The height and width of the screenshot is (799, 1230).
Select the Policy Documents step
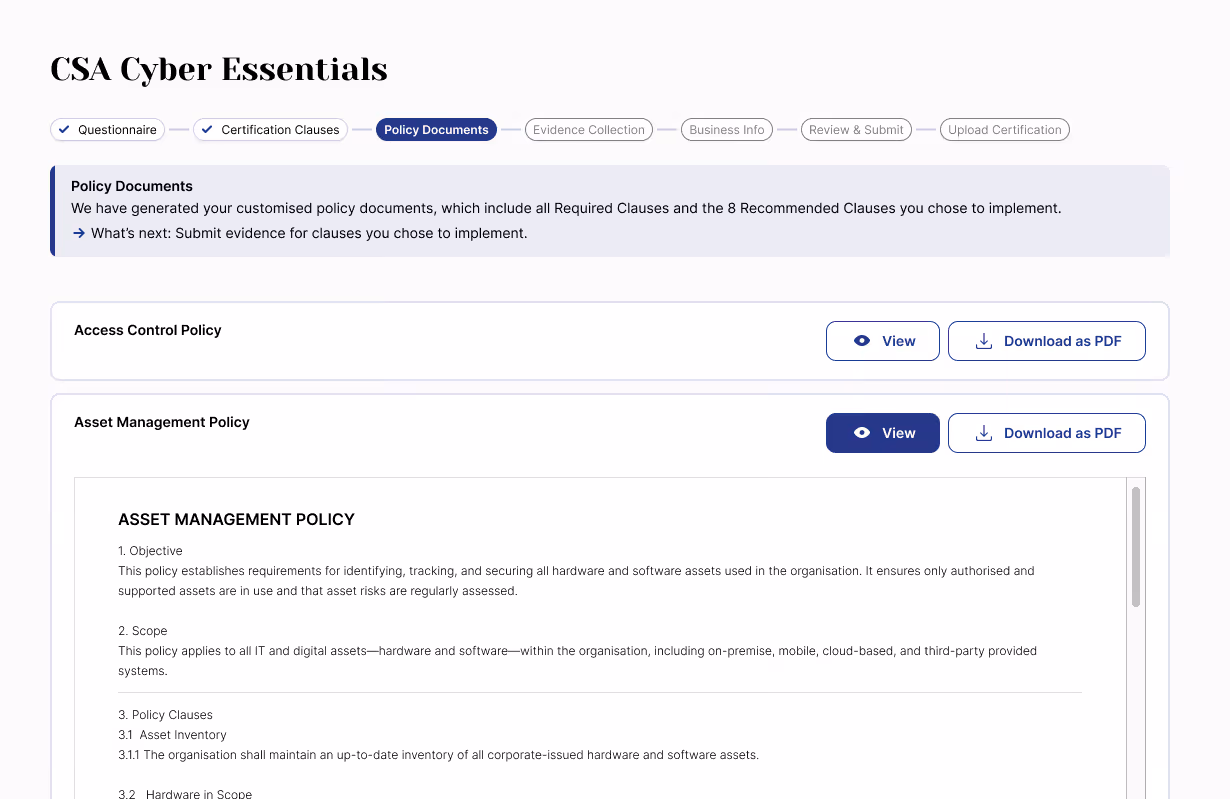(436, 129)
